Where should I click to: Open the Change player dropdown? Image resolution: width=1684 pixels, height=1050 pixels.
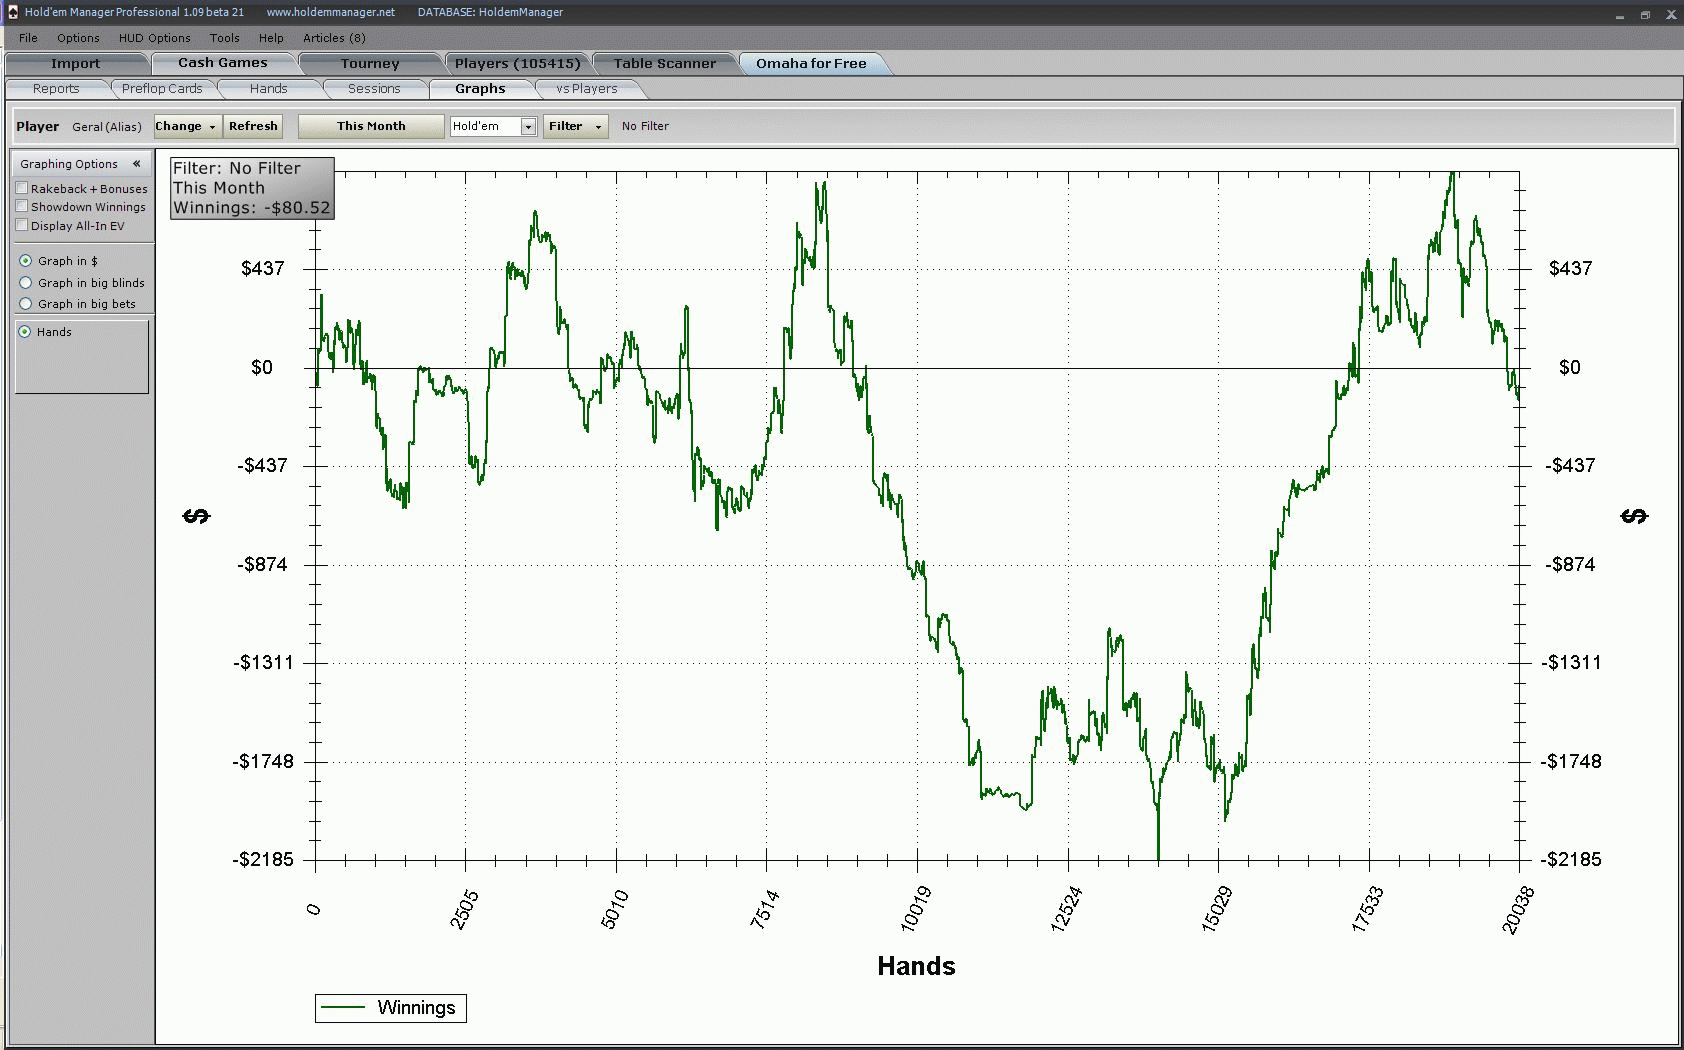point(186,126)
